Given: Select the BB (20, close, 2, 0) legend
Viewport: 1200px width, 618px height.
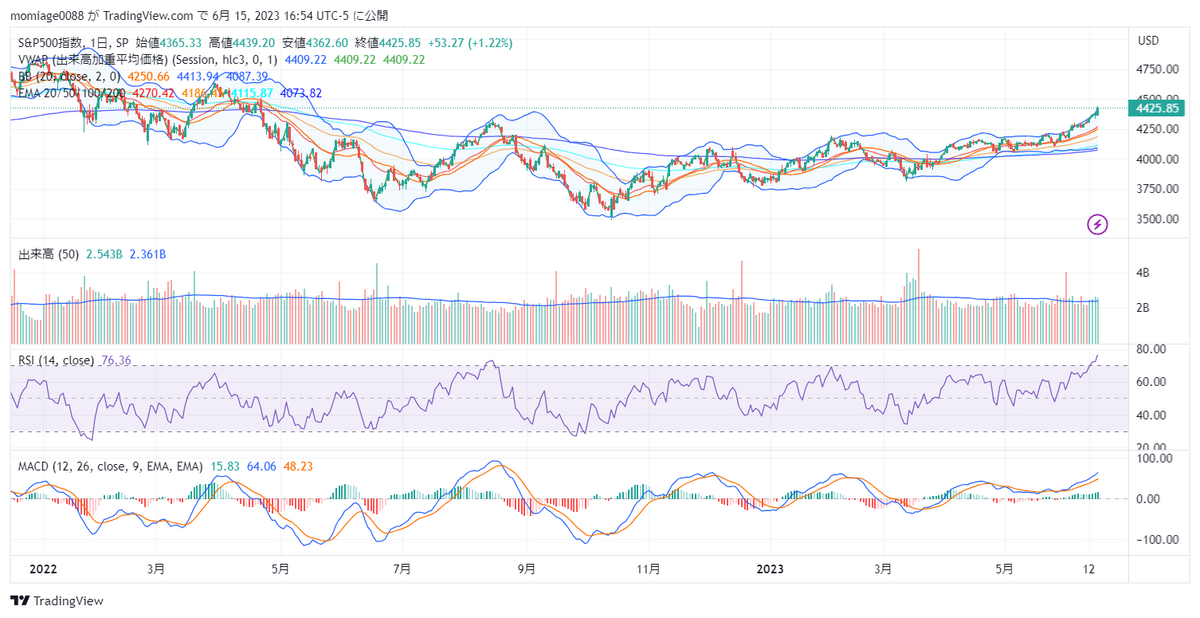Looking at the screenshot, I should tap(70, 76).
